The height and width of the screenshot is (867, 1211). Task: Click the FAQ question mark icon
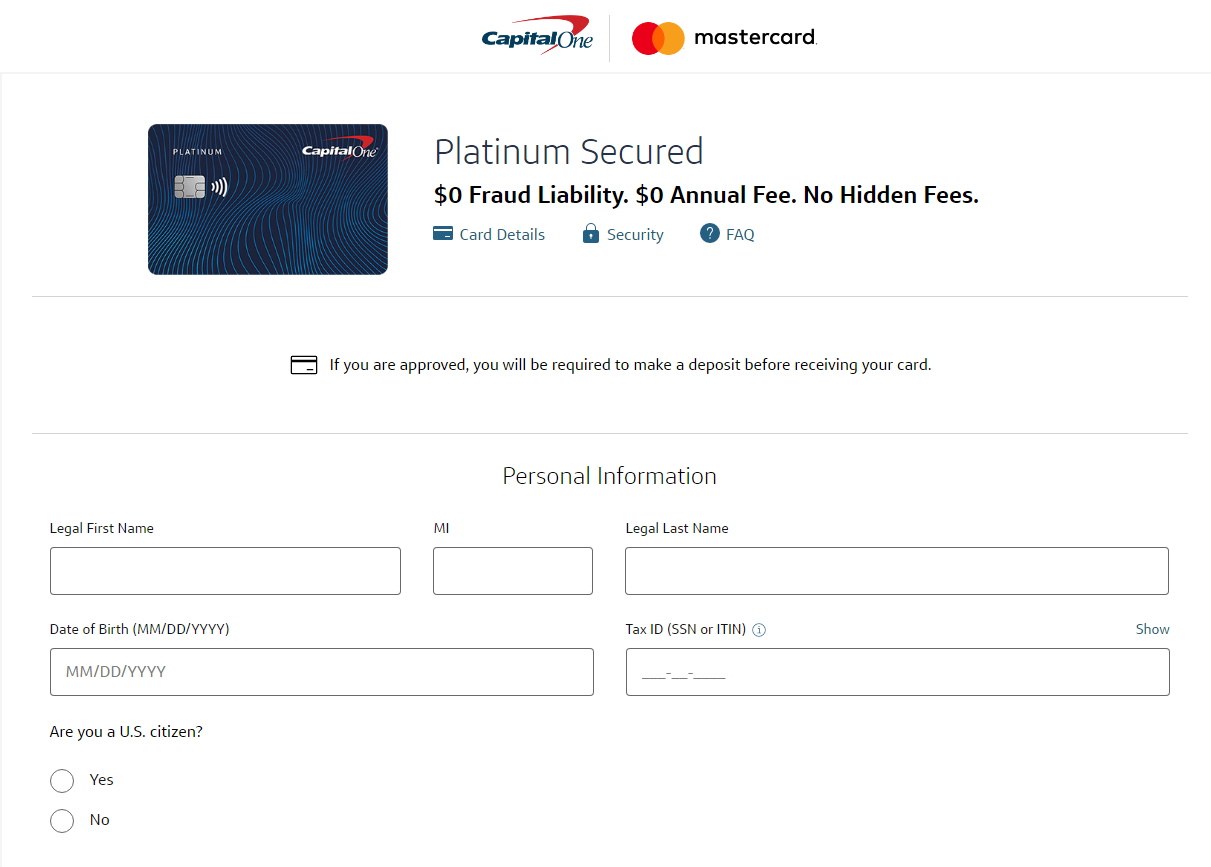710,234
